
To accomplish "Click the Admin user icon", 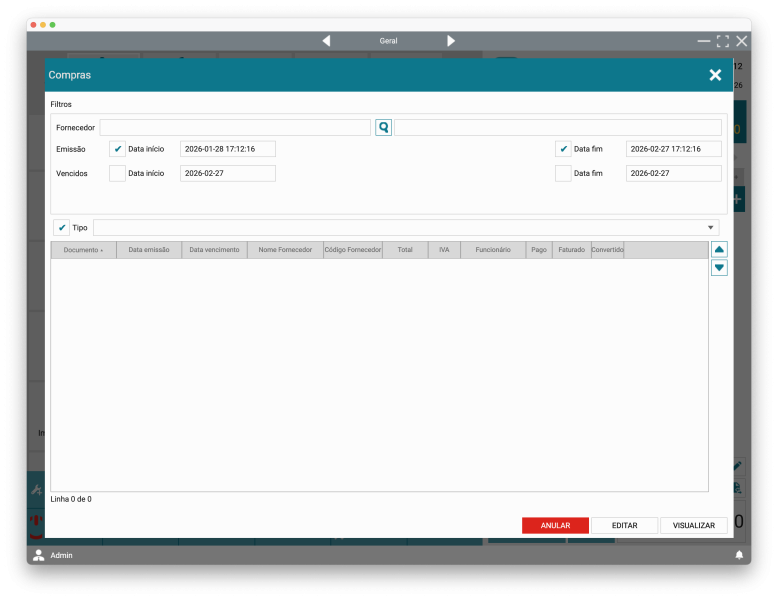I will [39, 554].
